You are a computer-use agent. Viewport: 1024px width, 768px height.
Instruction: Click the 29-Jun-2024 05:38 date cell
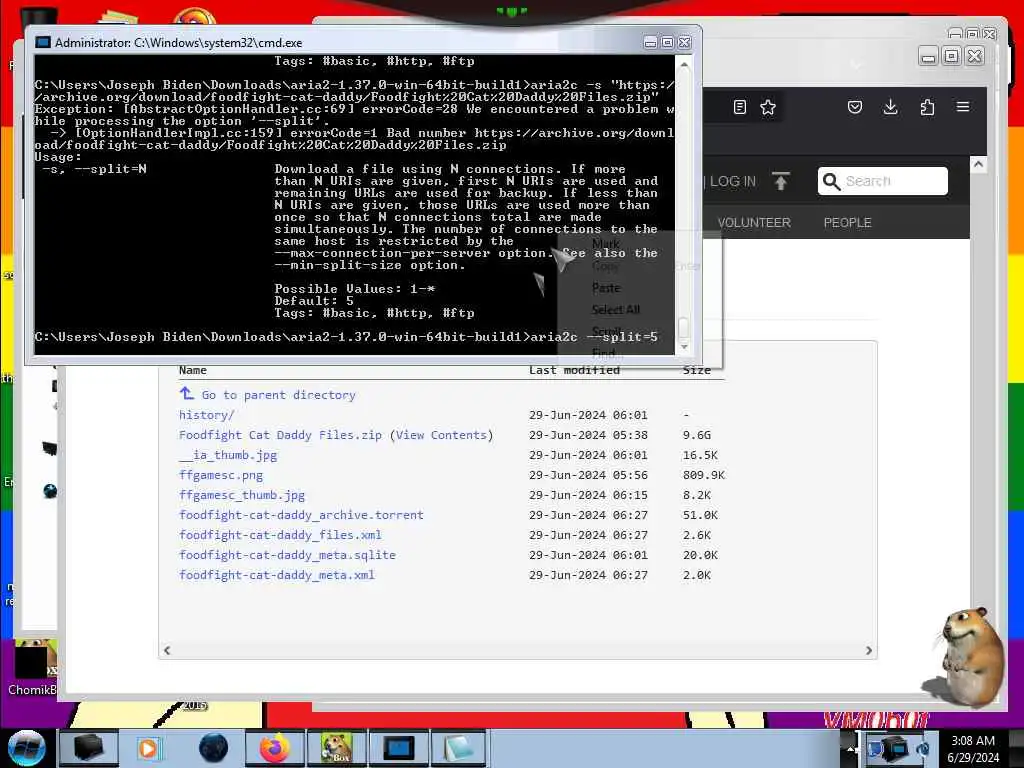(x=588, y=435)
